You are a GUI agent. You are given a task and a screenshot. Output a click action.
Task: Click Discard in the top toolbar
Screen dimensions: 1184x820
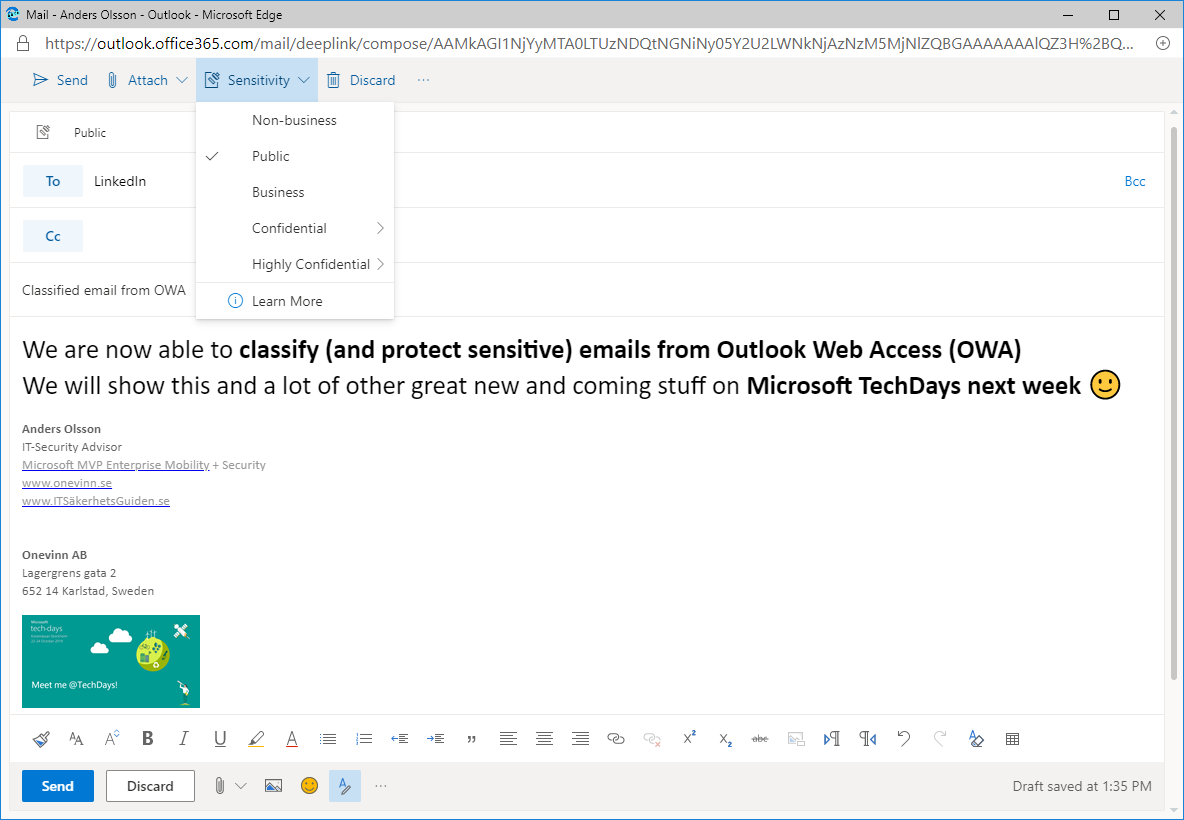pyautogui.click(x=361, y=80)
